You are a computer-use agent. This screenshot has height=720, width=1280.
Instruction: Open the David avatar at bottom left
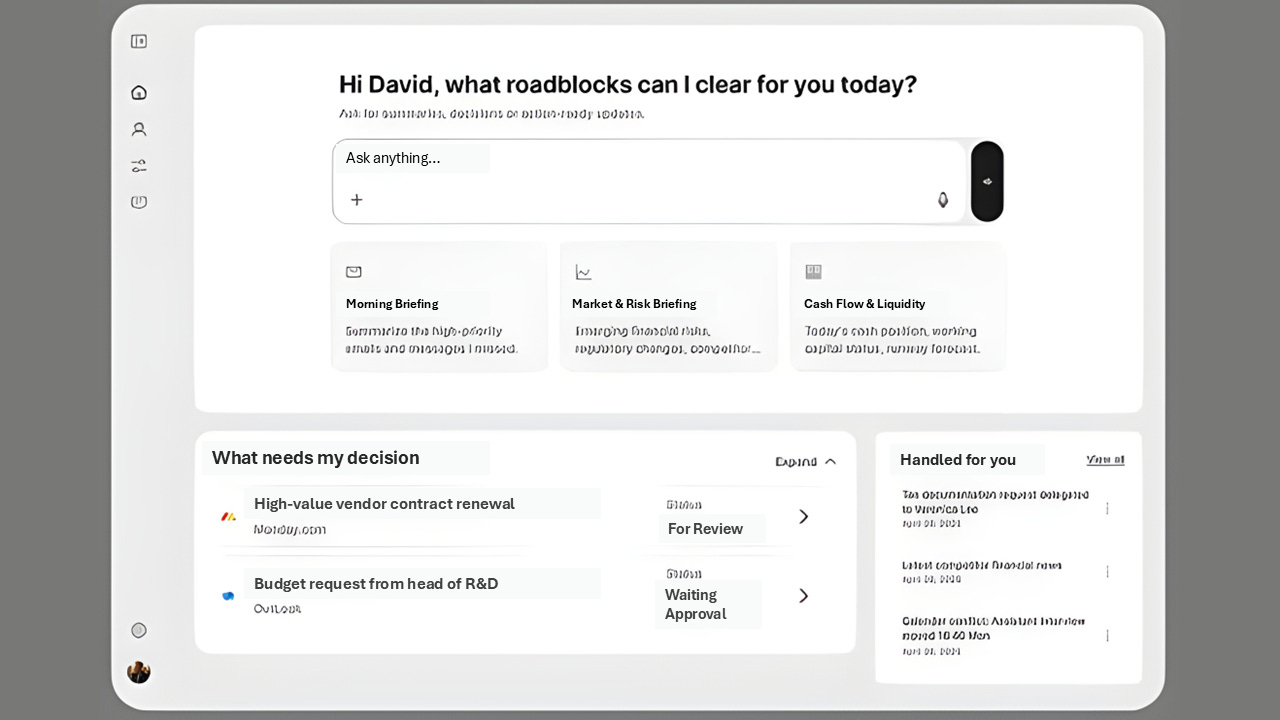(x=139, y=672)
